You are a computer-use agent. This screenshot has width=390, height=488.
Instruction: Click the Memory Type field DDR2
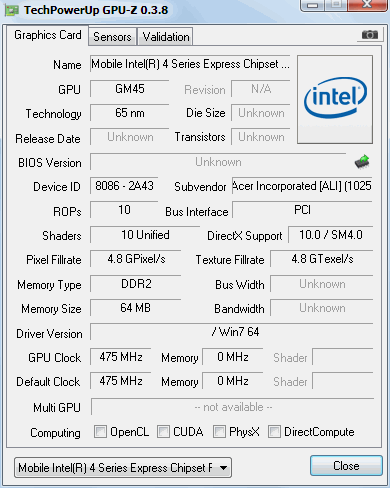136,284
